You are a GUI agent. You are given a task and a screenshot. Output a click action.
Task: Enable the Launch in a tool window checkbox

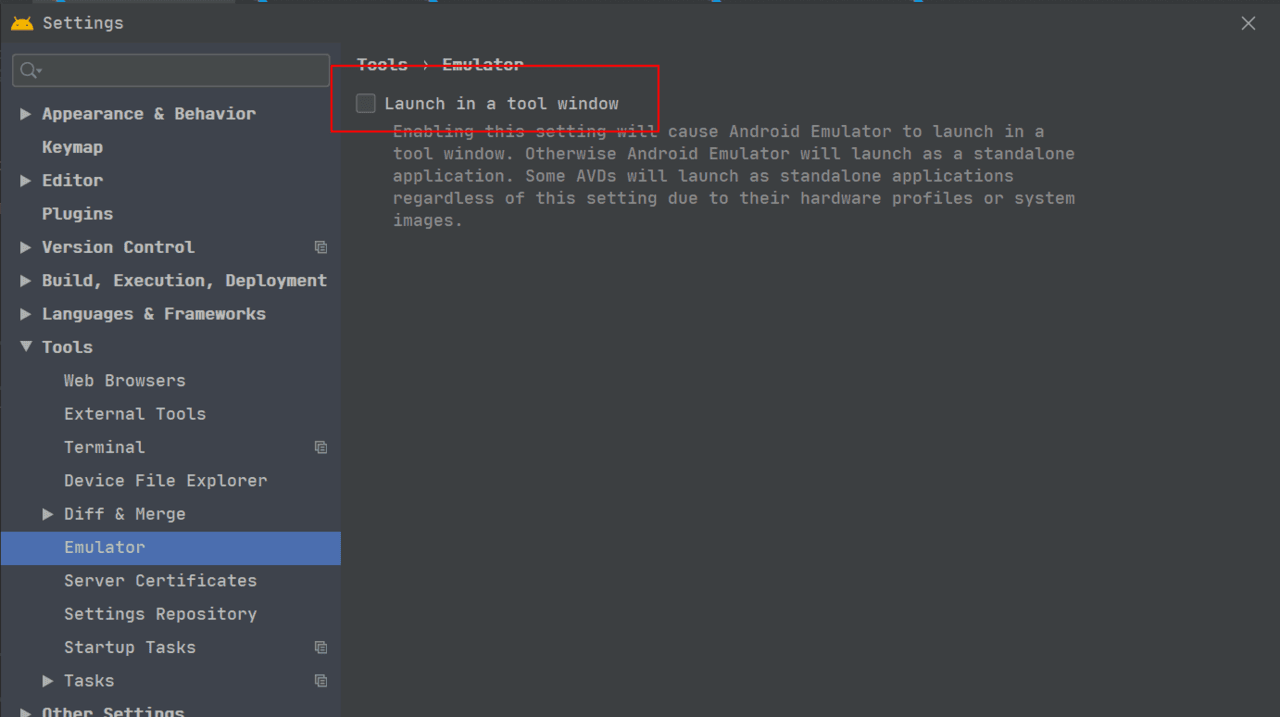pos(366,103)
